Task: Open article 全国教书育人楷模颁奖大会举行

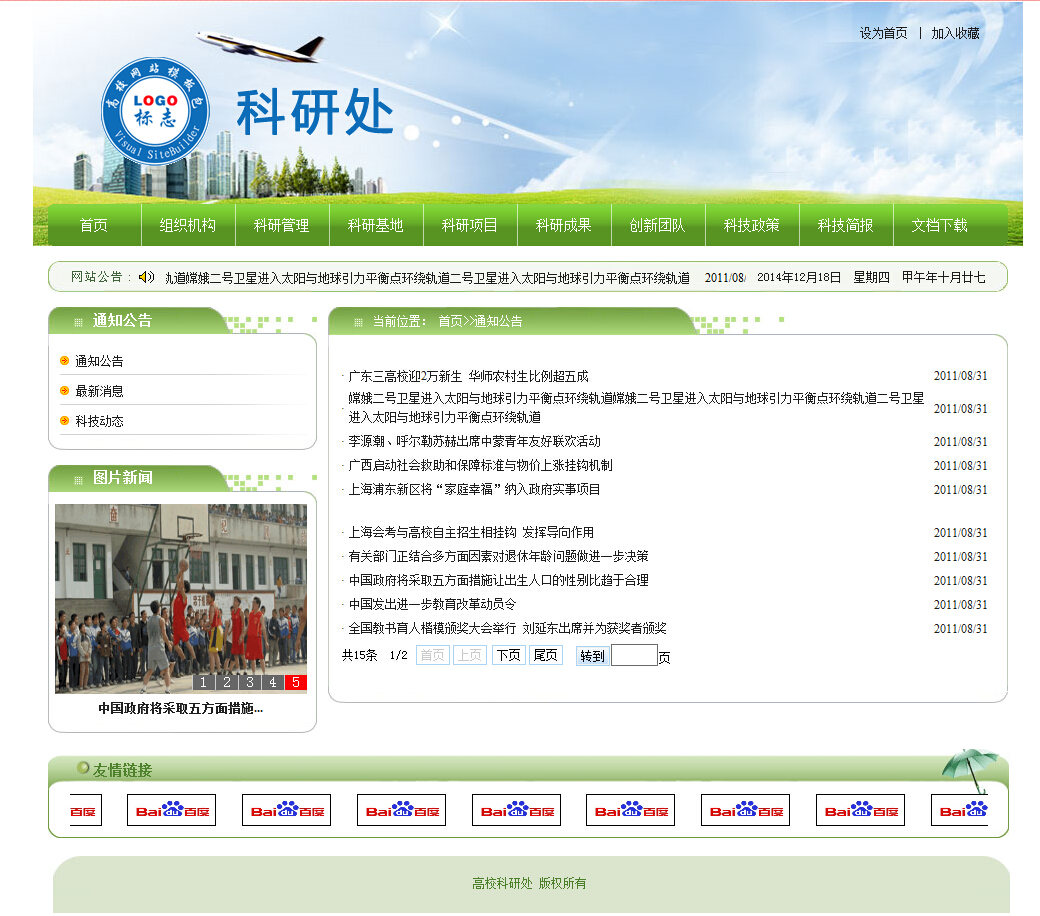Action: click(x=507, y=627)
